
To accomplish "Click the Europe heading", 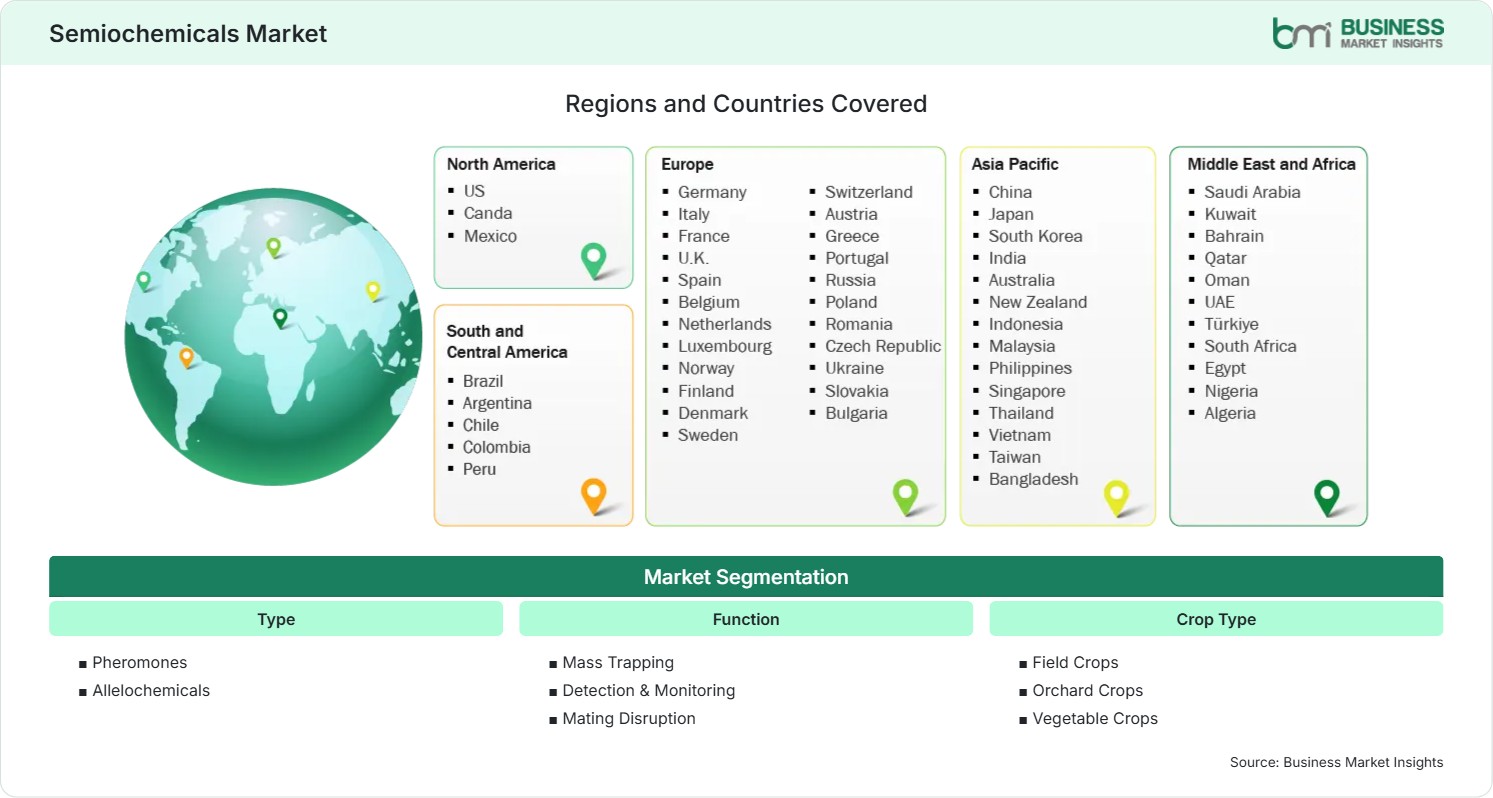I will [687, 164].
